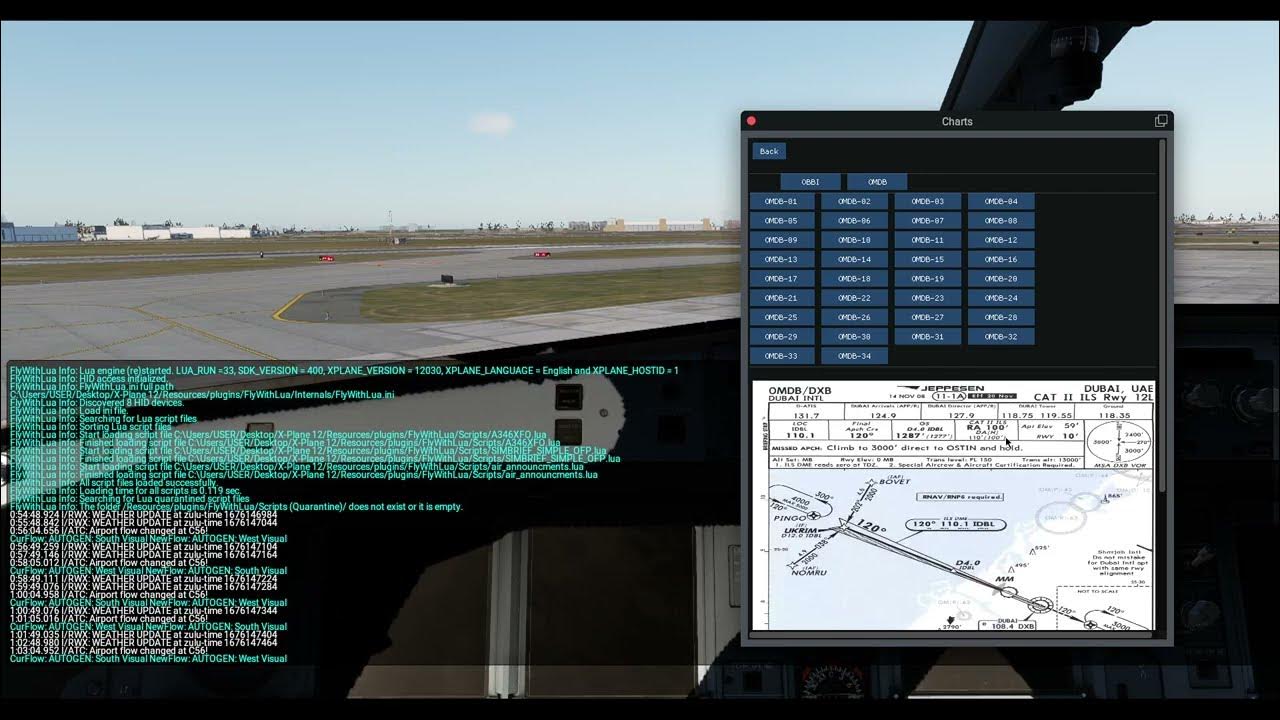
Task: Click the Charts window title bar
Action: (957, 121)
